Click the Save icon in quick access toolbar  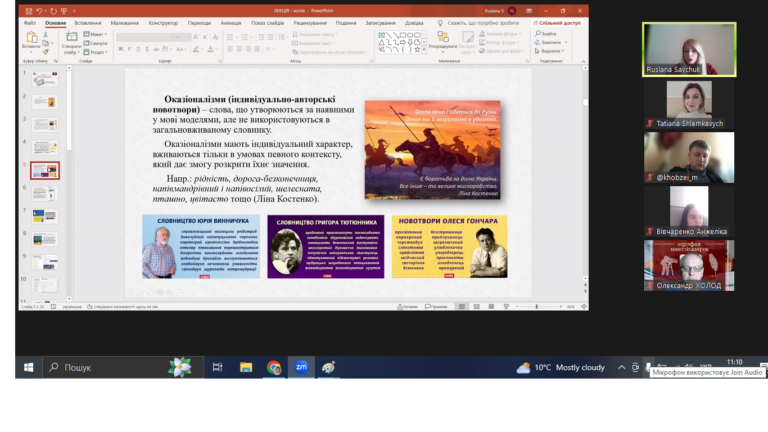[x=29, y=10]
